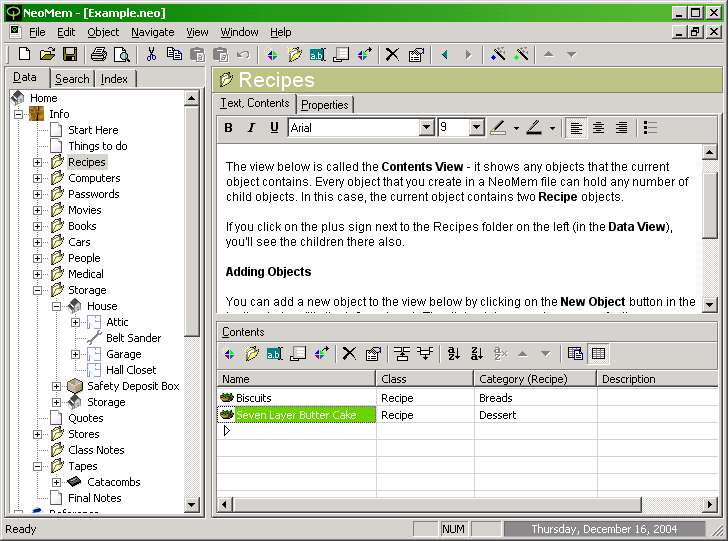Open a file with the Open folder icon

click(x=46, y=54)
